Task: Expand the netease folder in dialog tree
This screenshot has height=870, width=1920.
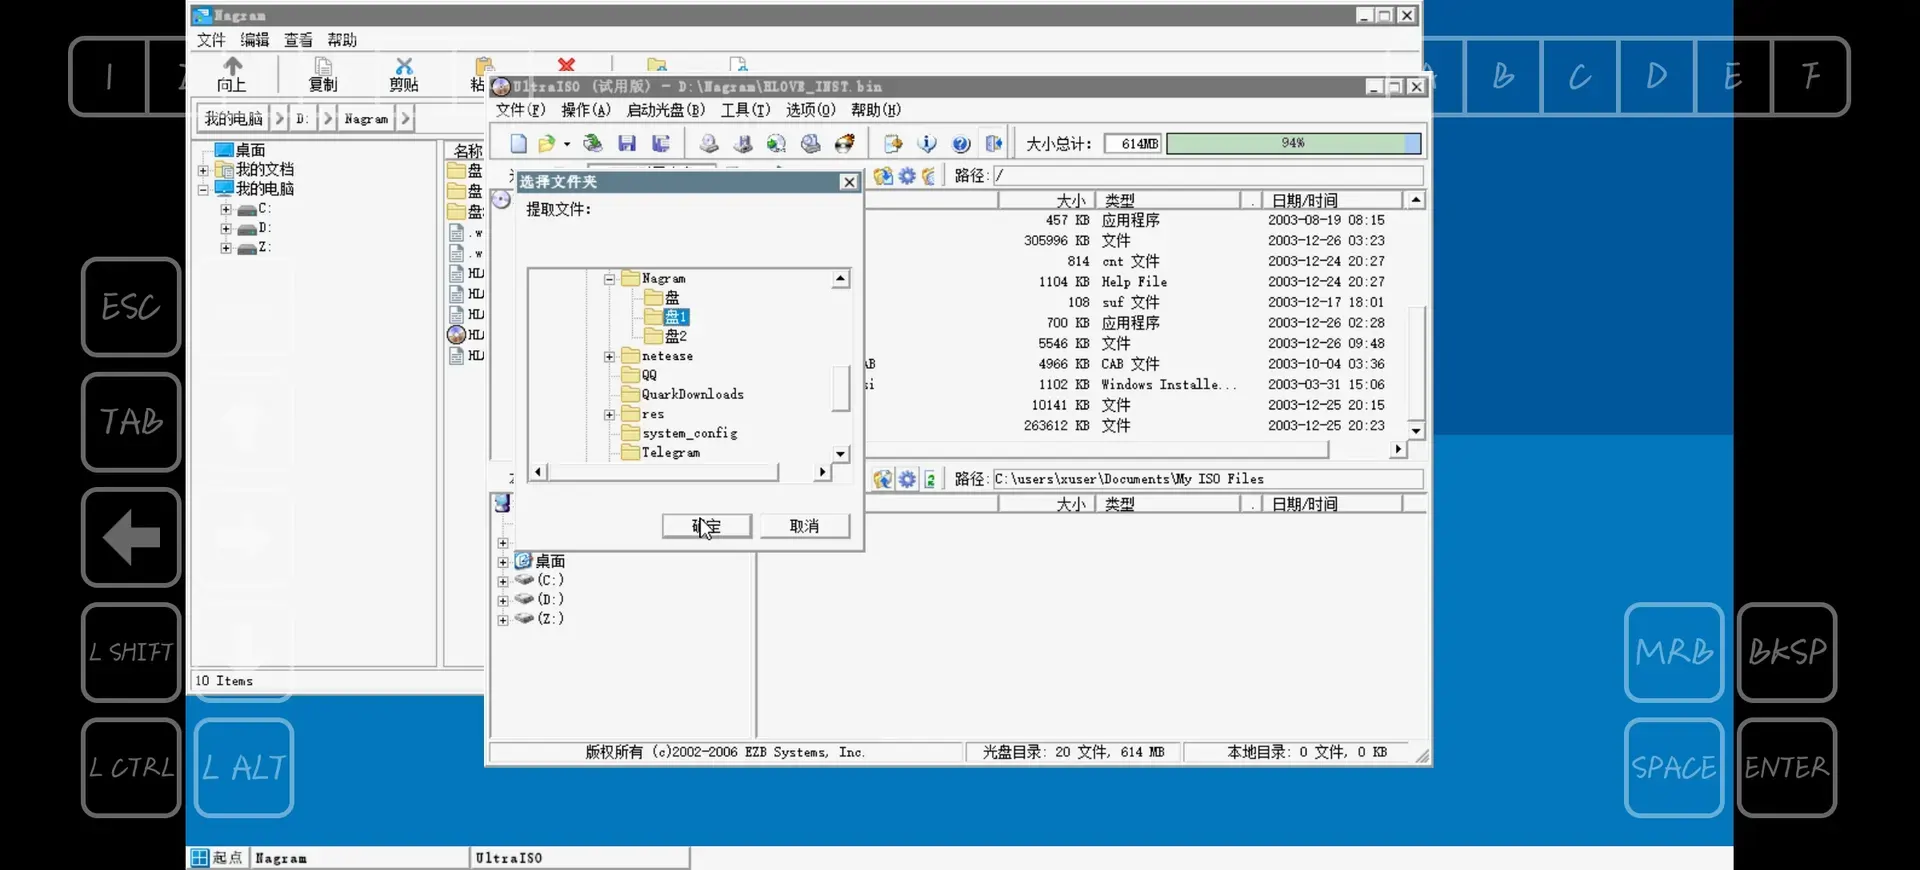Action: click(609, 356)
